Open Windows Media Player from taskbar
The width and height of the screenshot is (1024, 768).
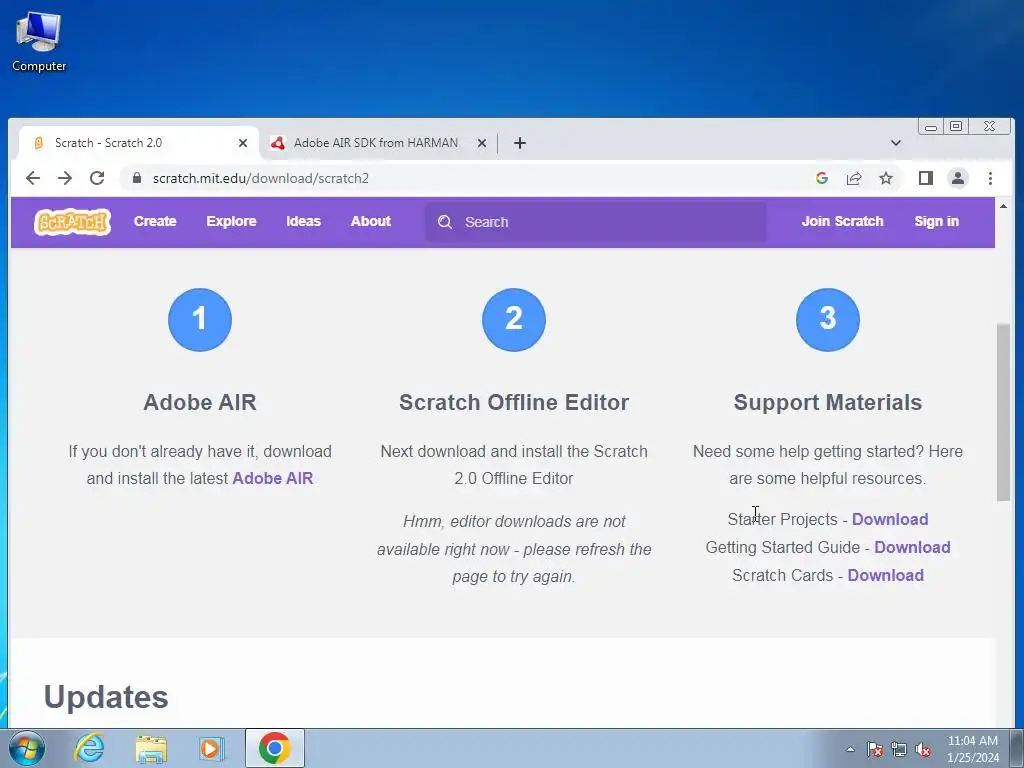pos(211,748)
